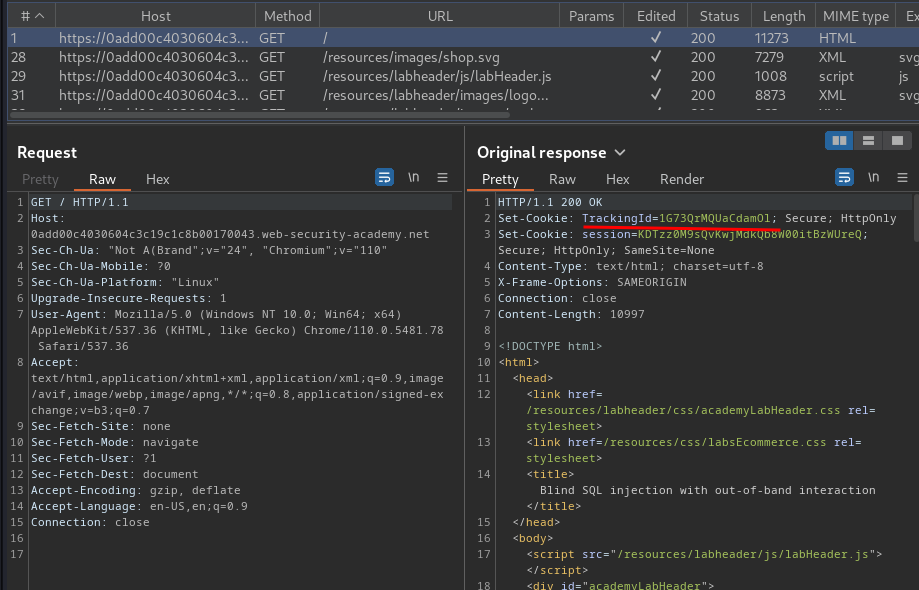Select the row for /resources/labheader/js/labHeader.js
The image size is (919, 590).
pyautogui.click(x=463, y=76)
